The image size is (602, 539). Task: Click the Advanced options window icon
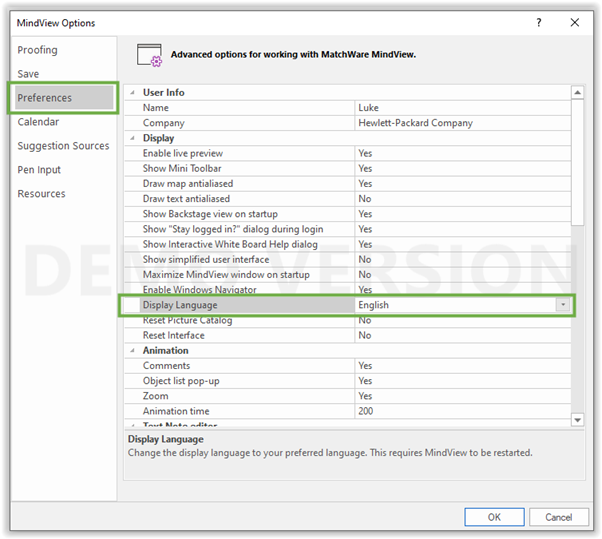click(150, 55)
